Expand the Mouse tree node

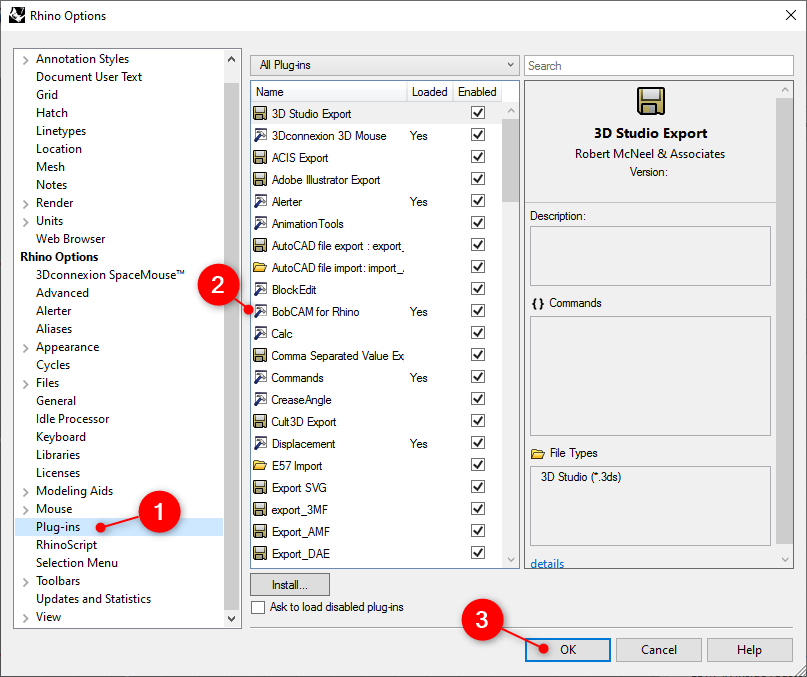pos(25,510)
